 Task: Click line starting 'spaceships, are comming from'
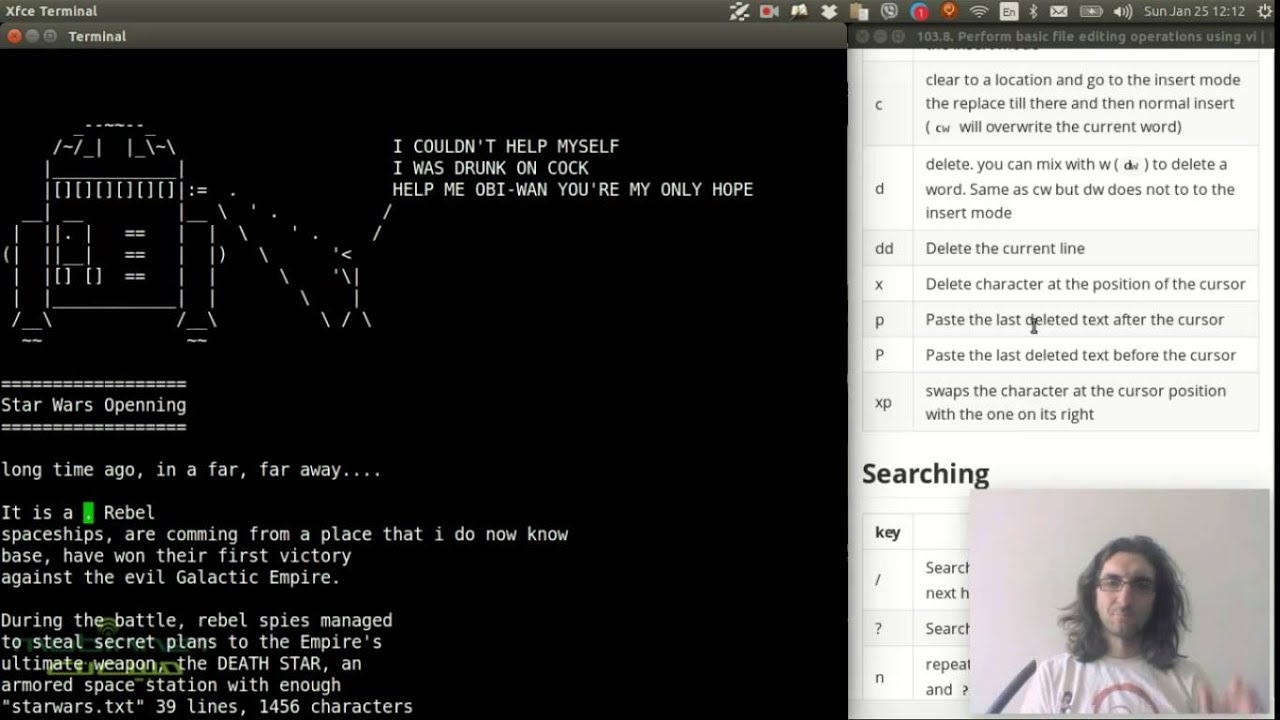pyautogui.click(x=284, y=534)
